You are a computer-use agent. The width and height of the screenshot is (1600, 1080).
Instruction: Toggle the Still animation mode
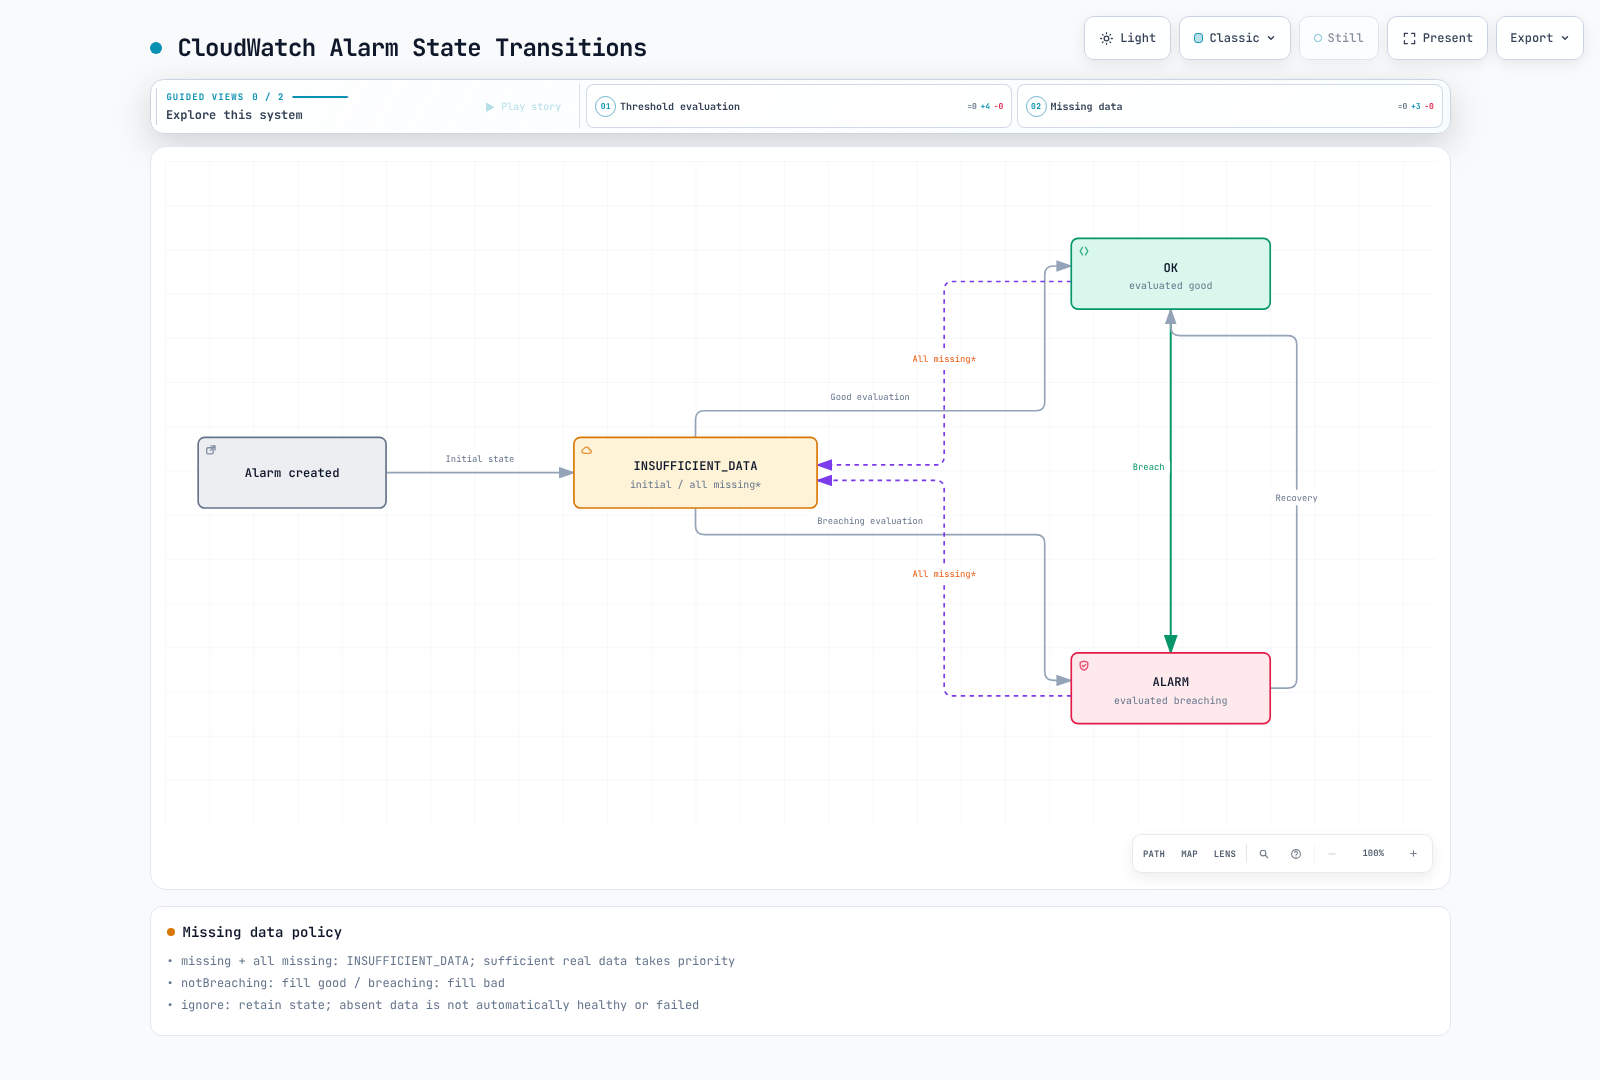[1339, 38]
